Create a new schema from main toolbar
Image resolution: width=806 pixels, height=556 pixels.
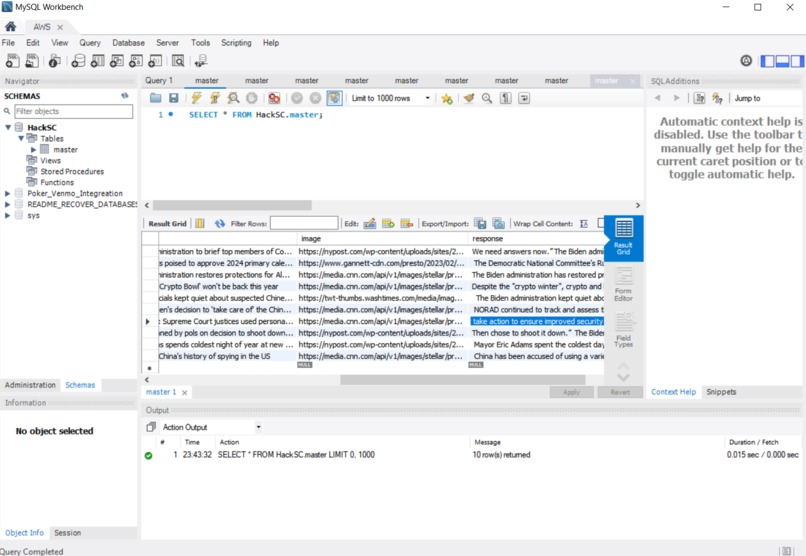pos(78,61)
